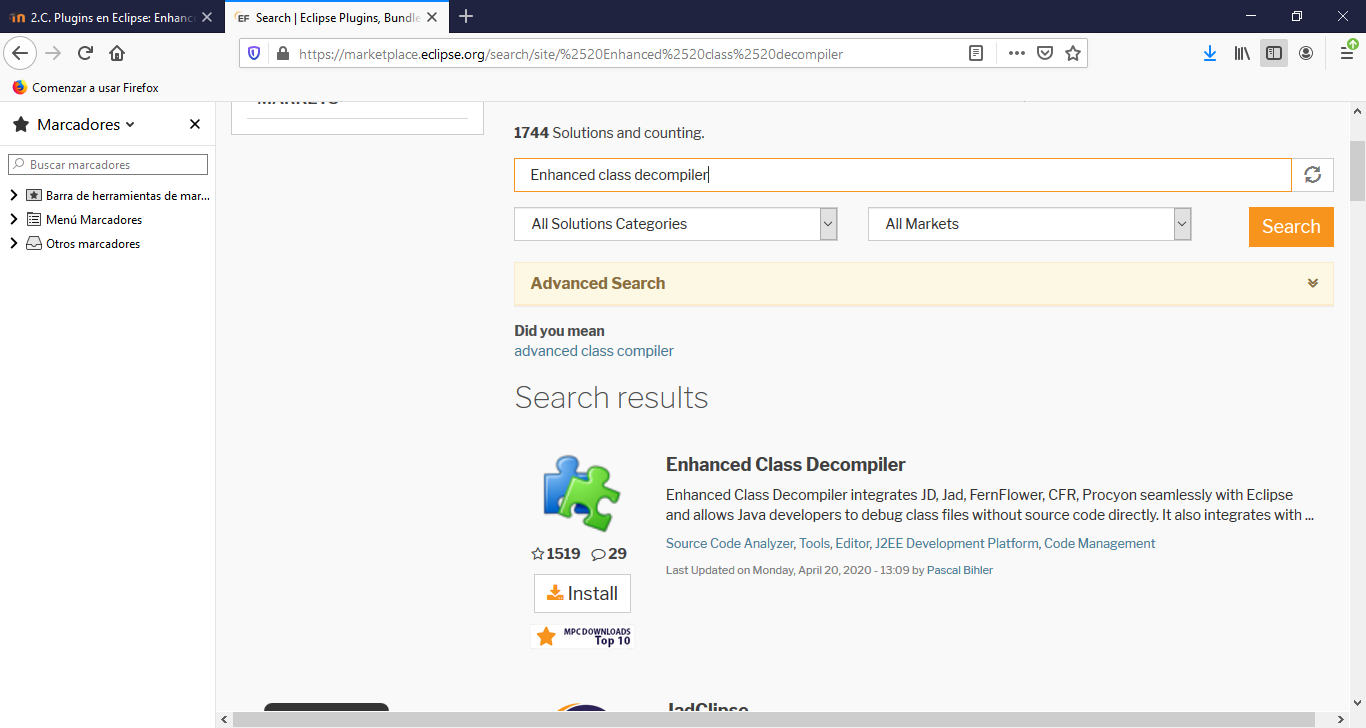Open Pascal Bihler author profile

(960, 570)
